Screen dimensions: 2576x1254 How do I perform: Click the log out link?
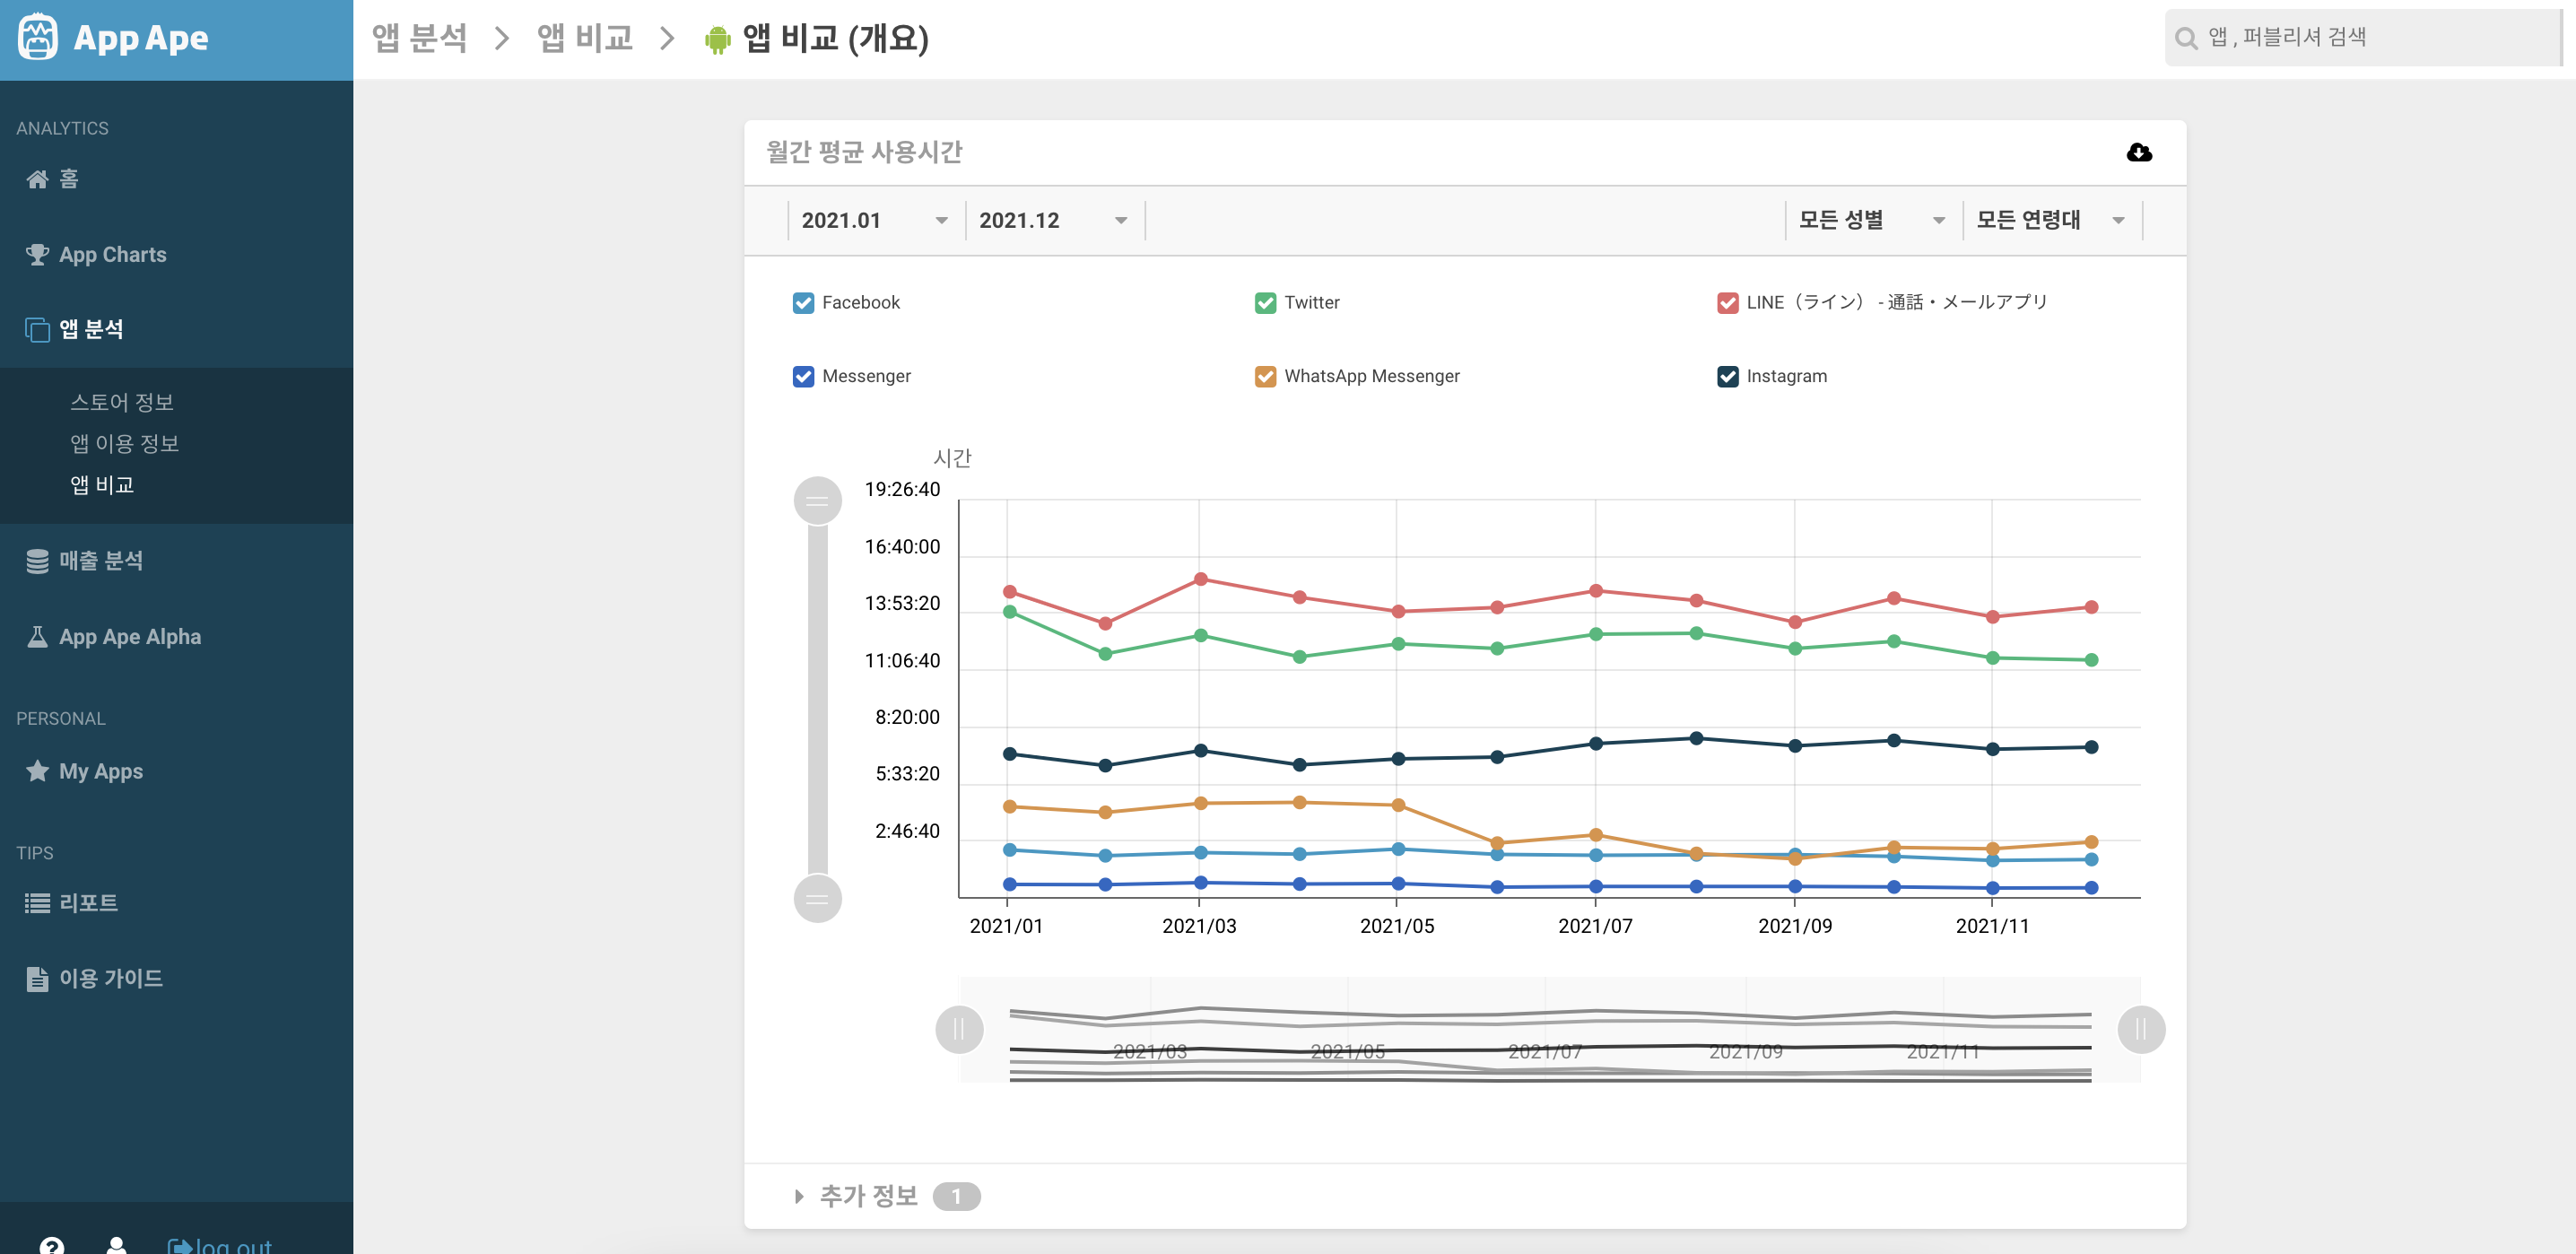click(x=220, y=1245)
